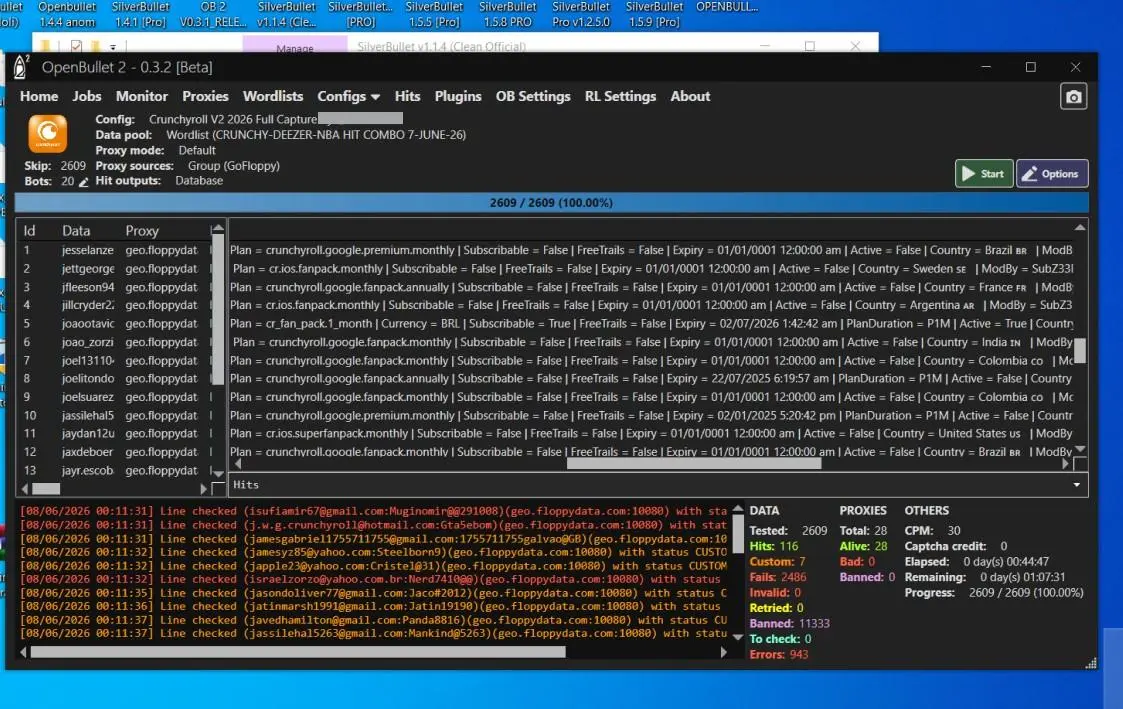Click right arrow of log panel horizontal scrollbar
The width and height of the screenshot is (1123, 709).
coord(723,652)
